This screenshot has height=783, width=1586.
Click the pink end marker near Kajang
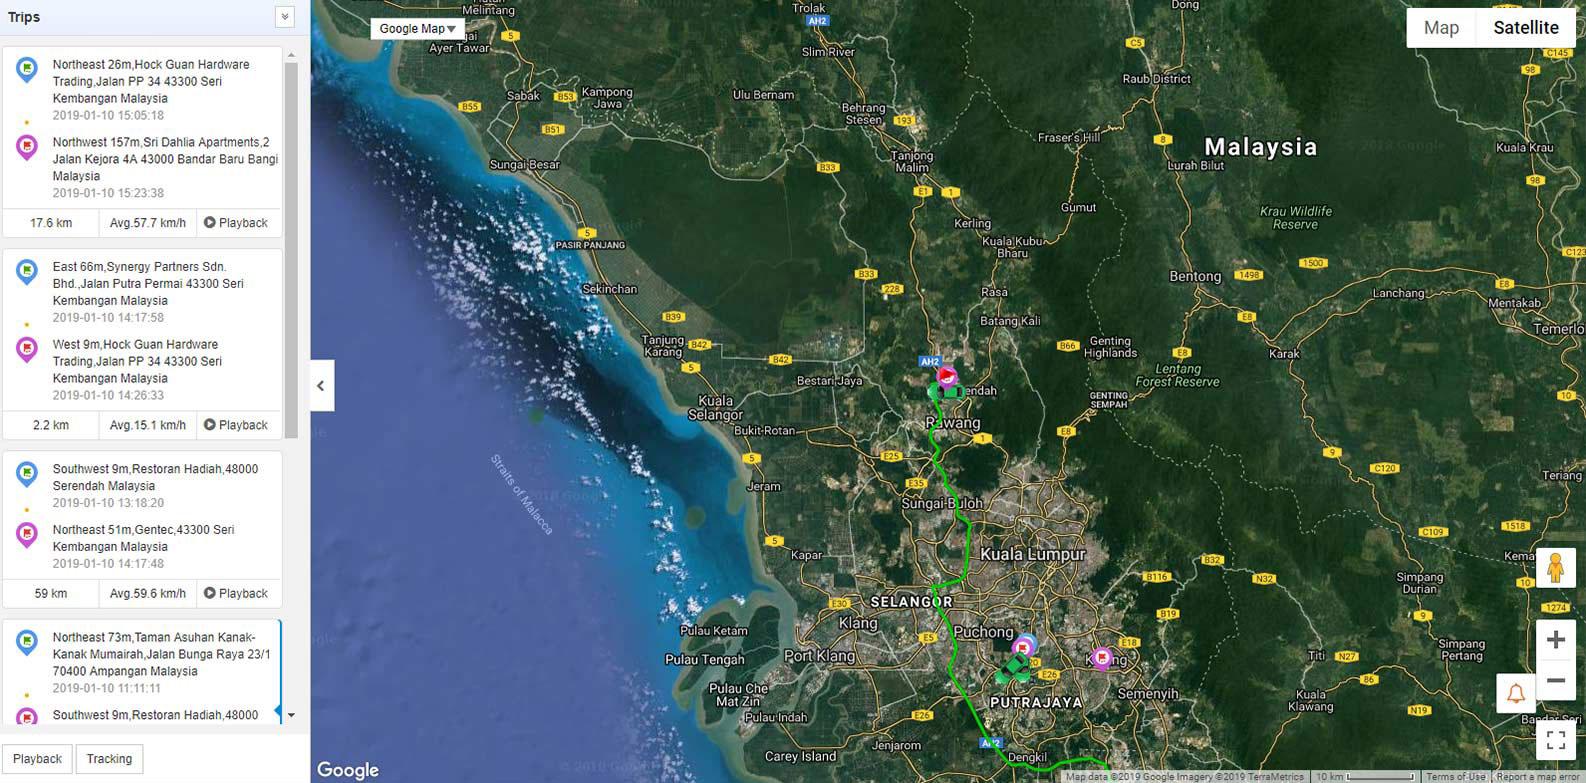click(1102, 658)
